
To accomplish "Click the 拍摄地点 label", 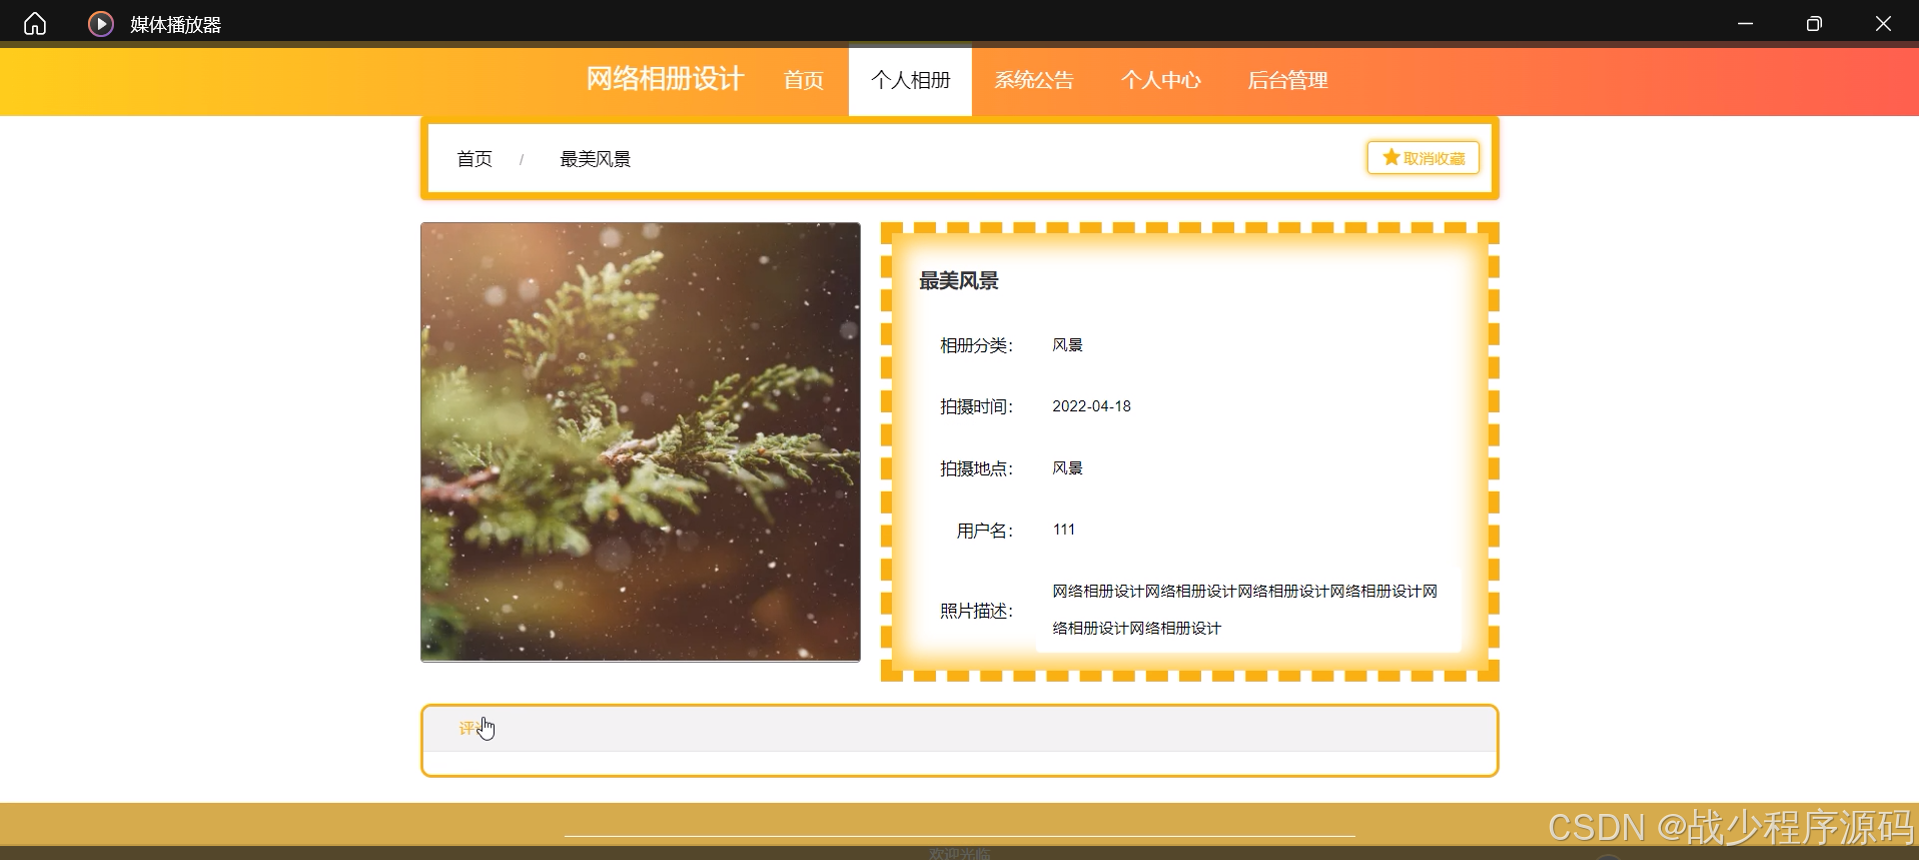I will [976, 468].
